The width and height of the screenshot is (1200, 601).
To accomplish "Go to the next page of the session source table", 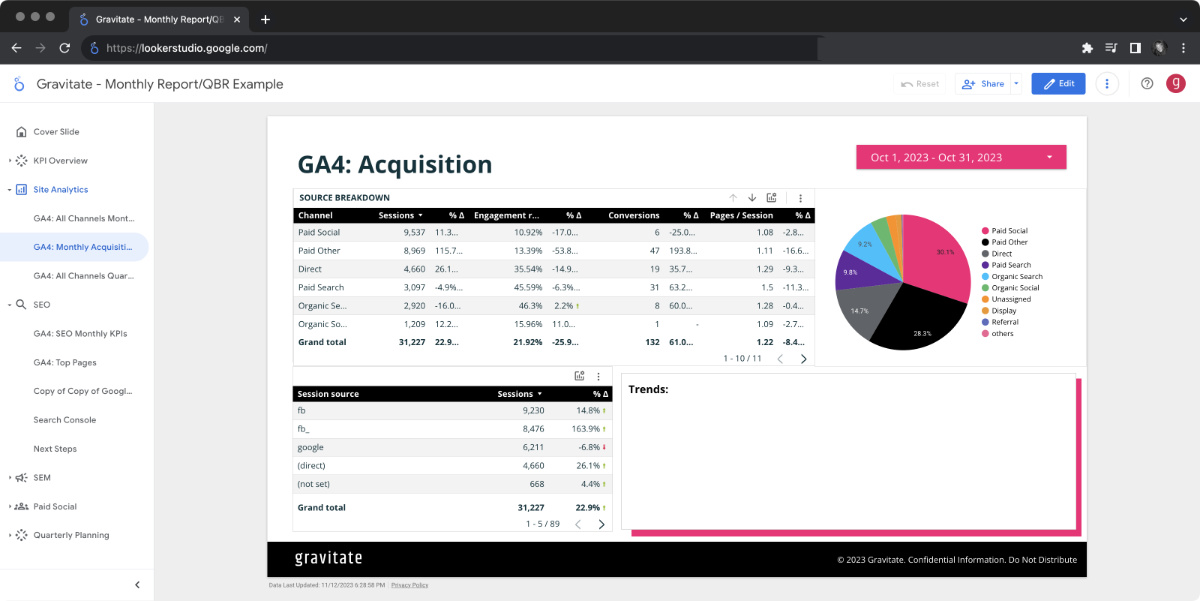I will tap(601, 523).
